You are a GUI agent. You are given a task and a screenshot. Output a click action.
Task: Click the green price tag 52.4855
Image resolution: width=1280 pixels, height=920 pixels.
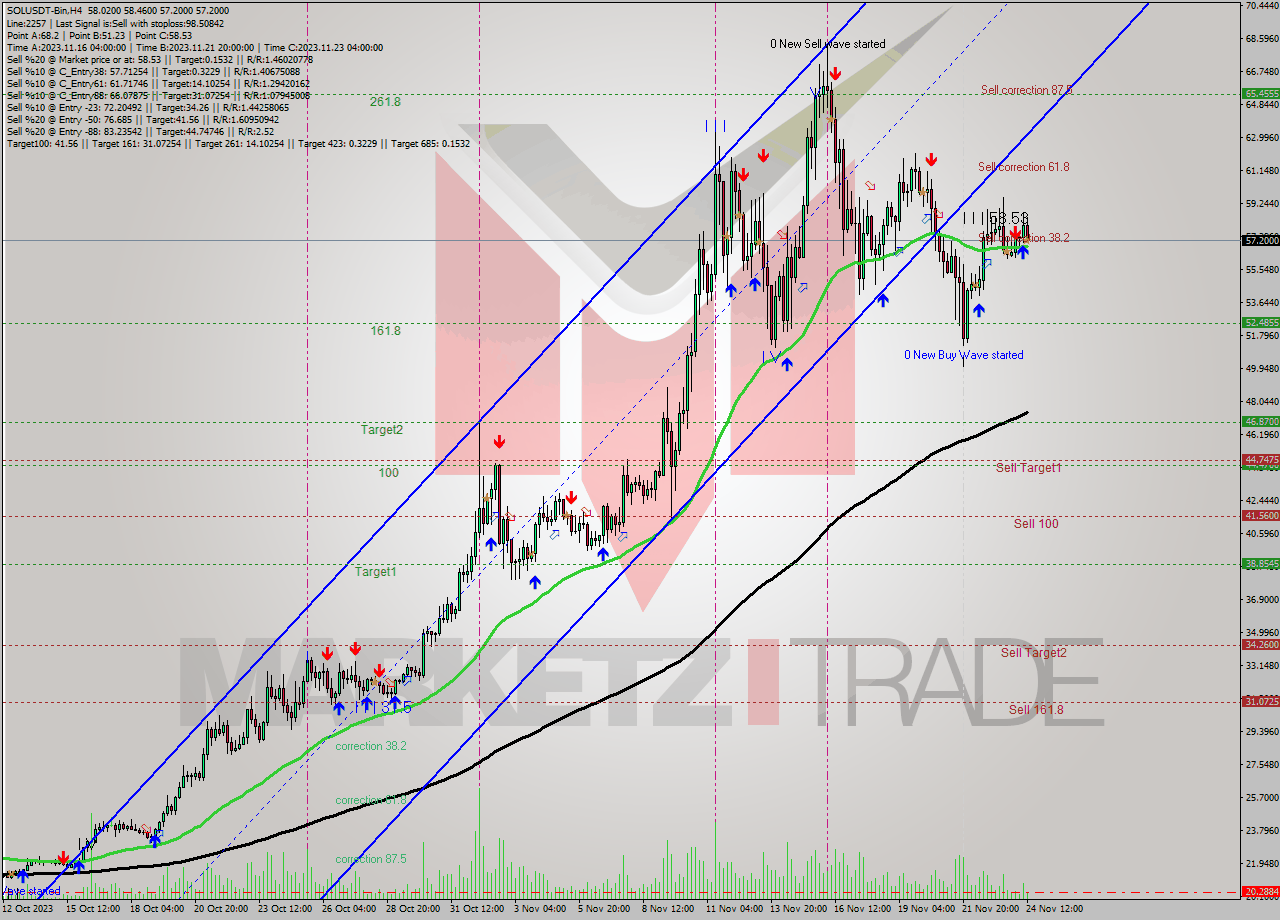click(x=1260, y=322)
